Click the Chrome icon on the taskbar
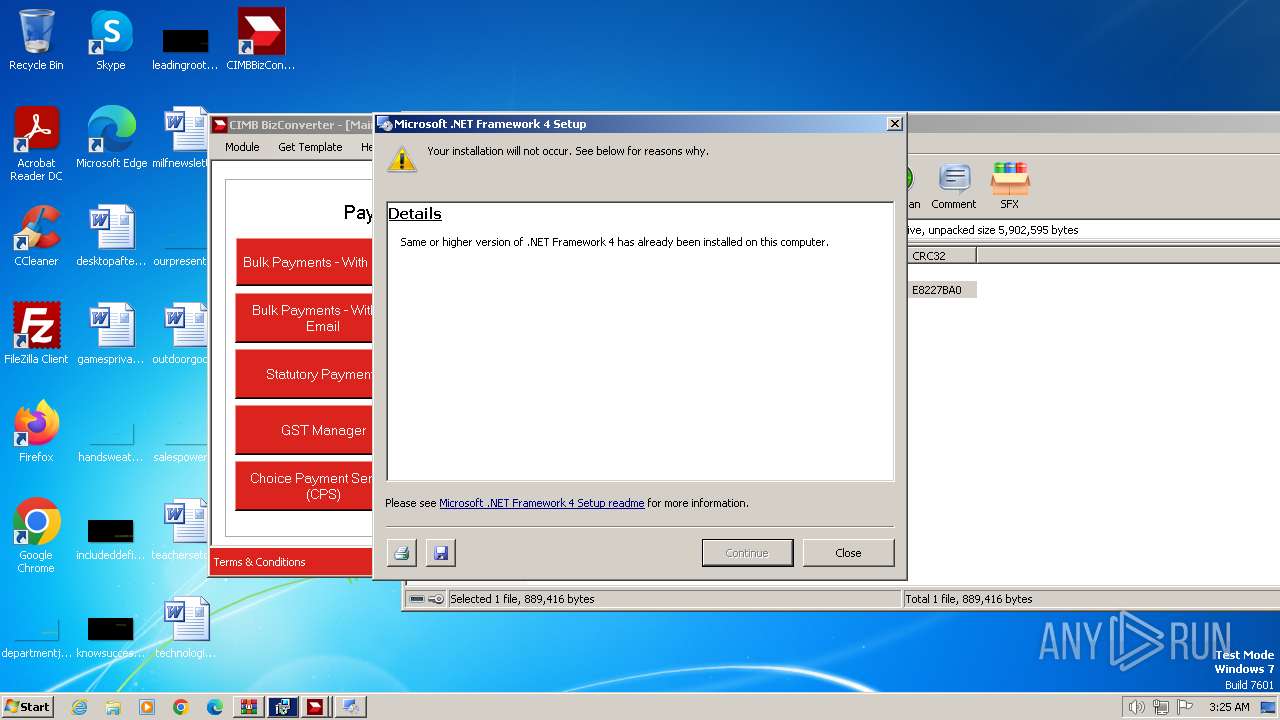The image size is (1280, 720). click(181, 707)
